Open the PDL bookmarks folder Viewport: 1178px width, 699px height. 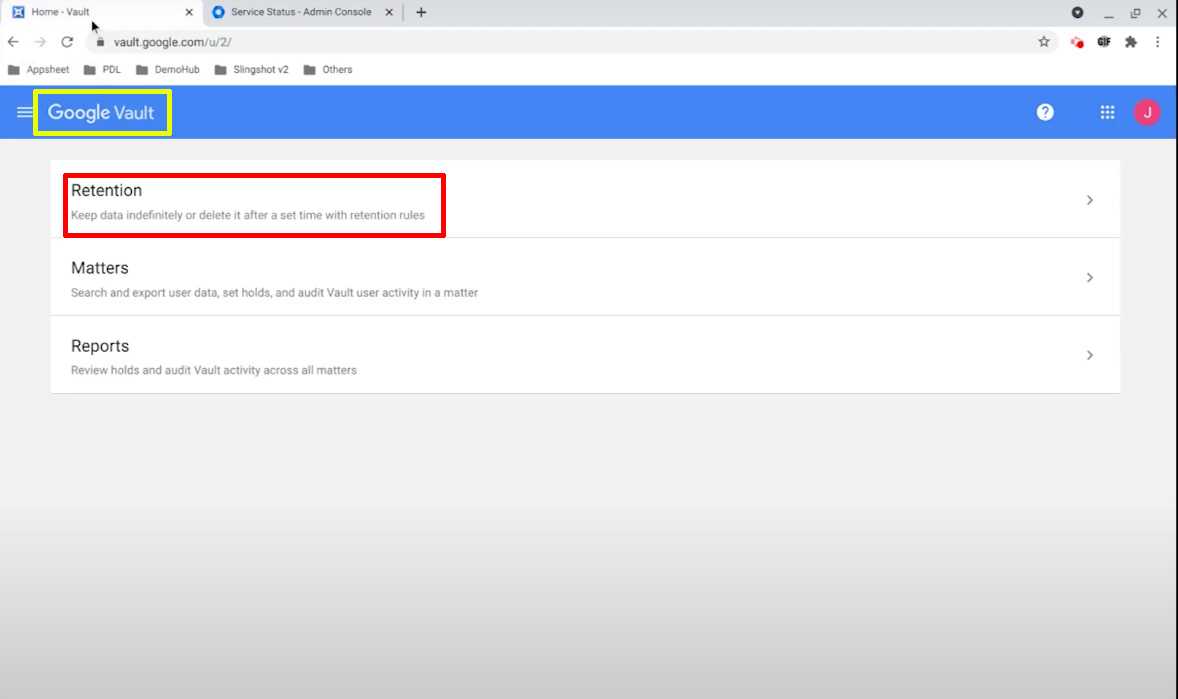coord(102,70)
